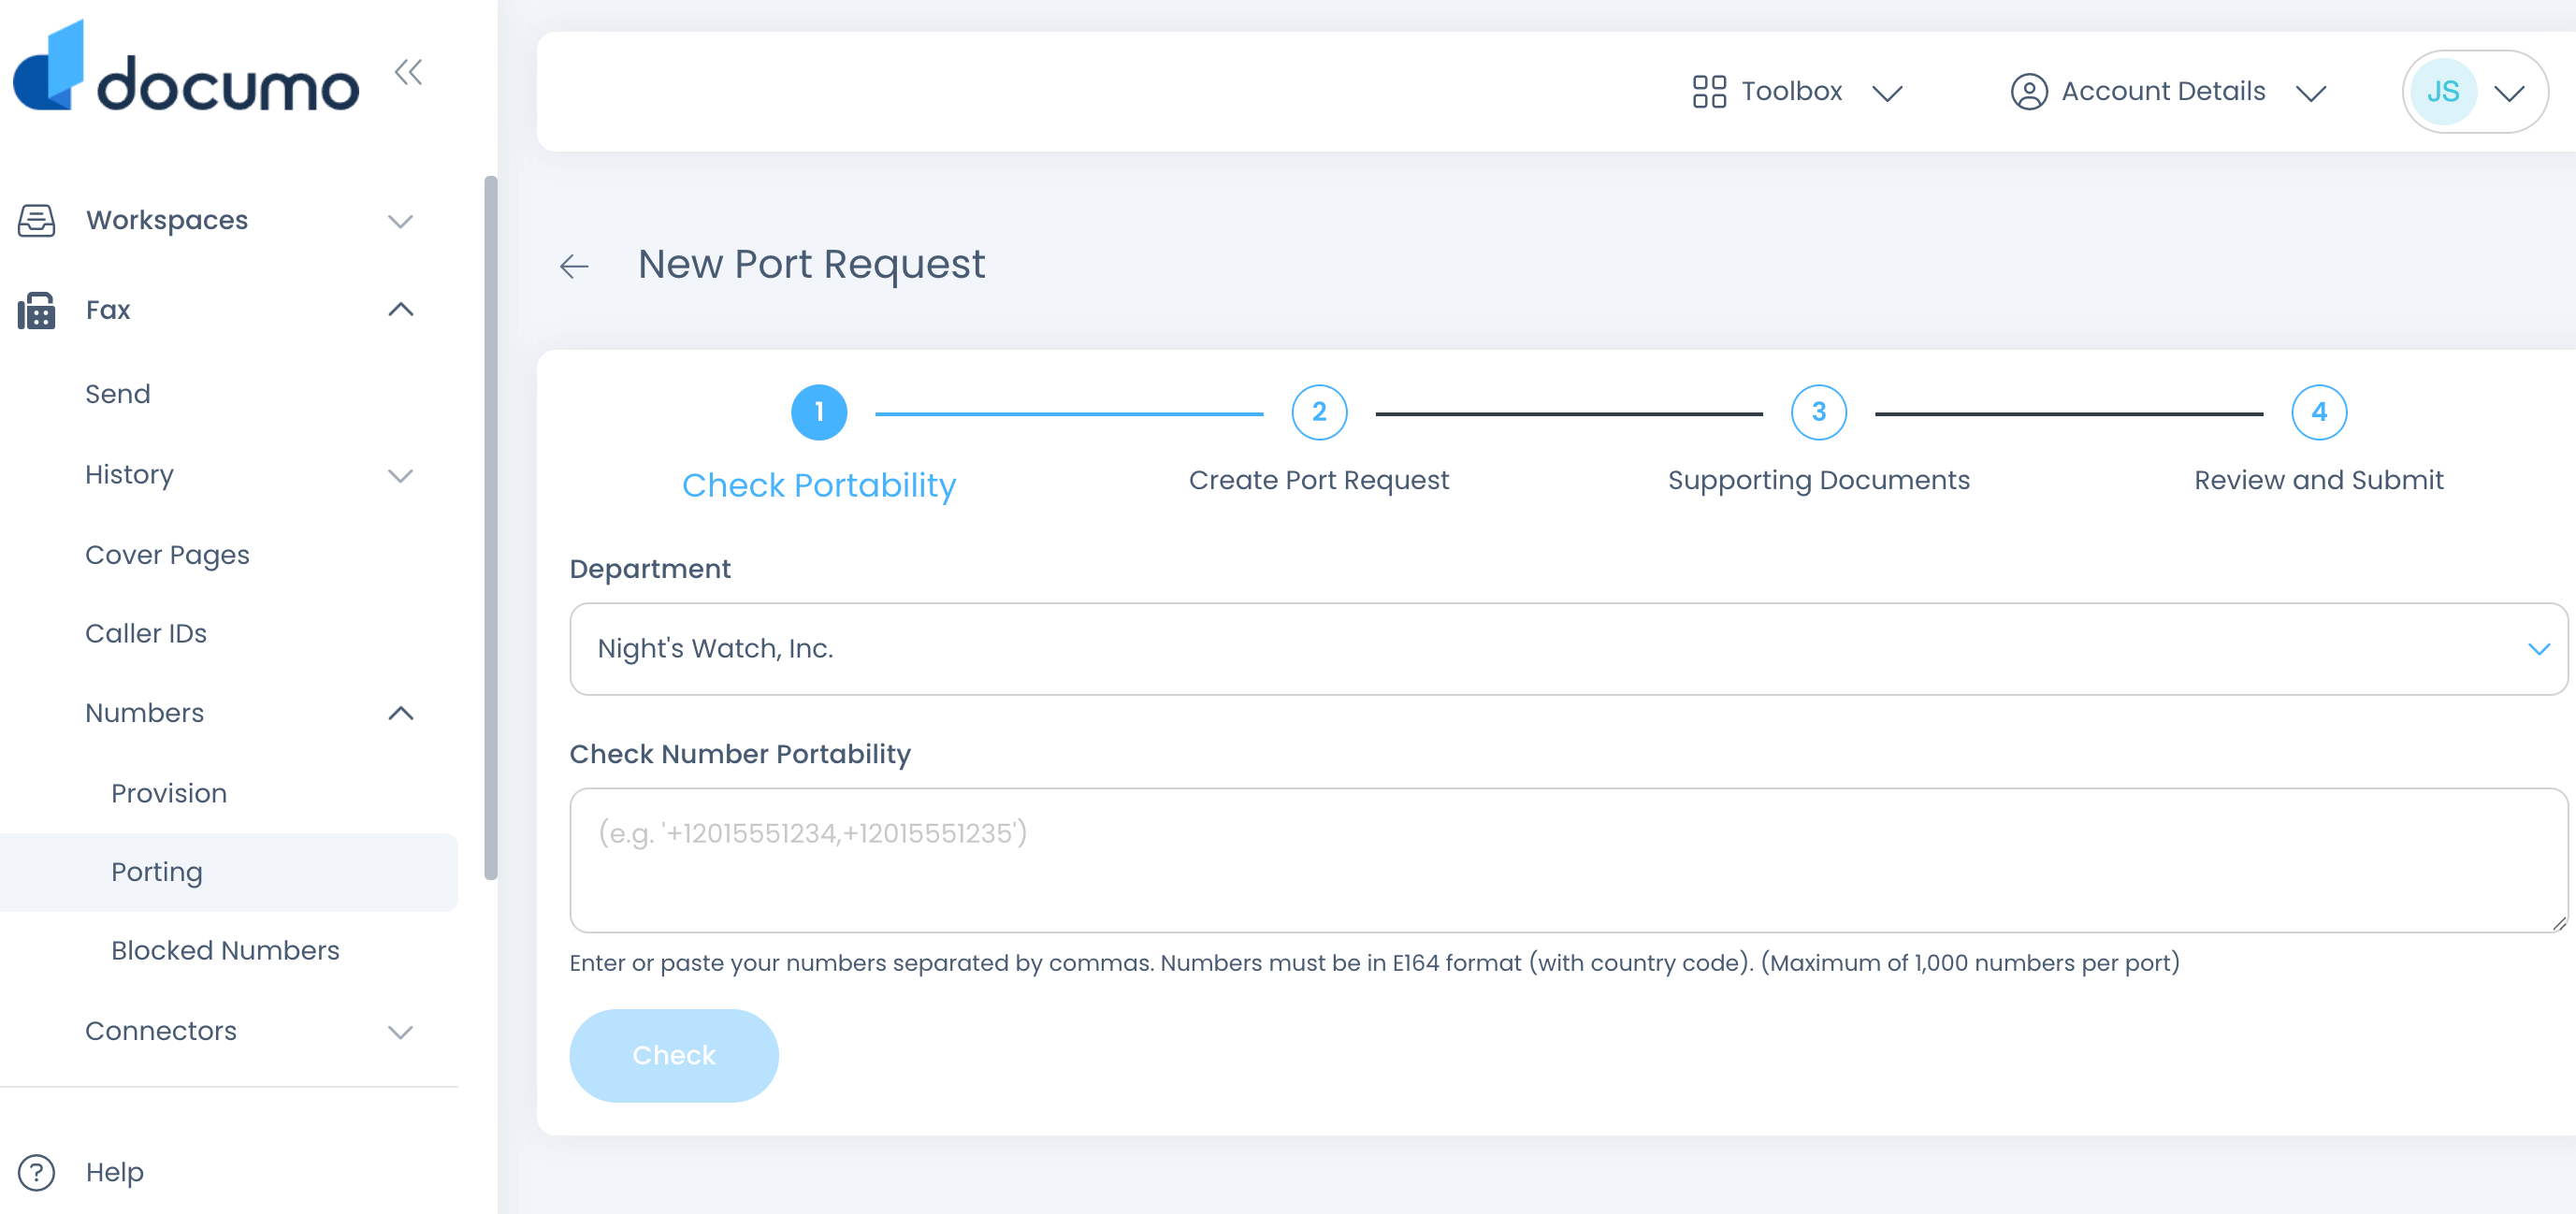Image resolution: width=2576 pixels, height=1214 pixels.
Task: Click the JS user avatar
Action: point(2443,92)
